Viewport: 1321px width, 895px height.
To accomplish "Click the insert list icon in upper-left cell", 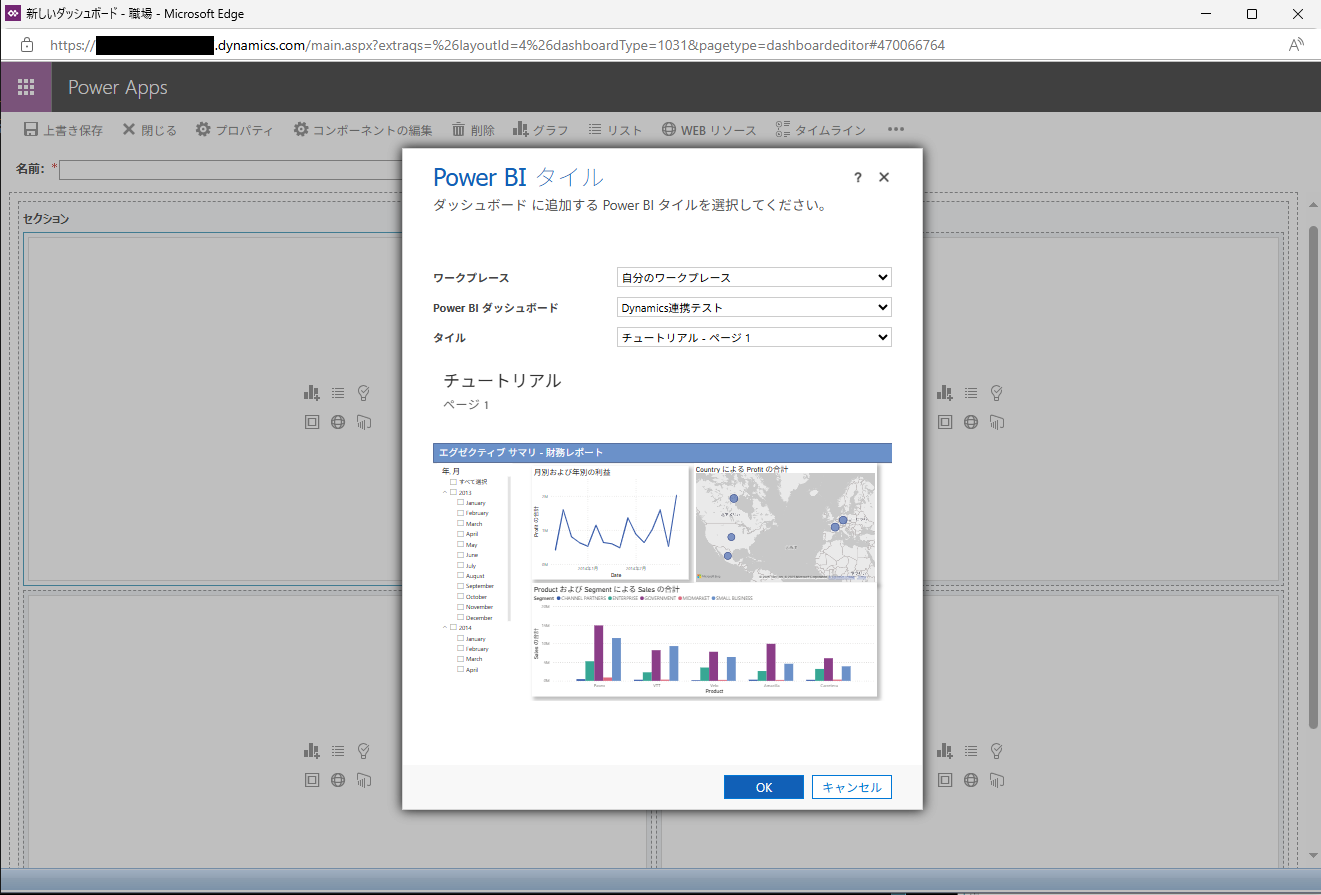I will (x=338, y=392).
